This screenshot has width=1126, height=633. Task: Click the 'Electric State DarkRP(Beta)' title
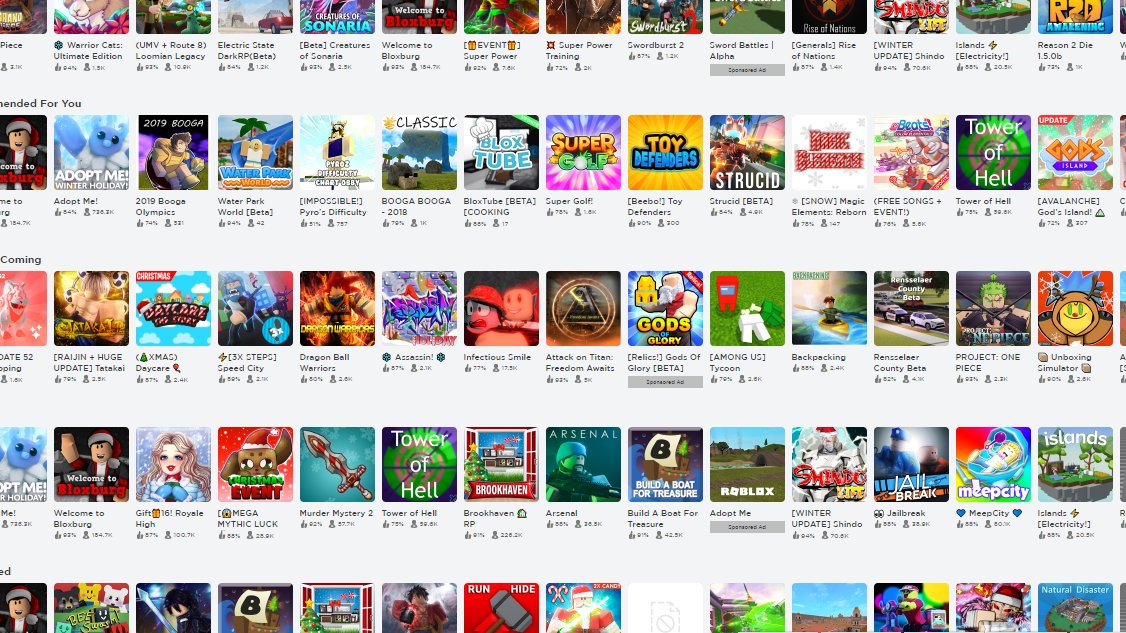click(246, 50)
